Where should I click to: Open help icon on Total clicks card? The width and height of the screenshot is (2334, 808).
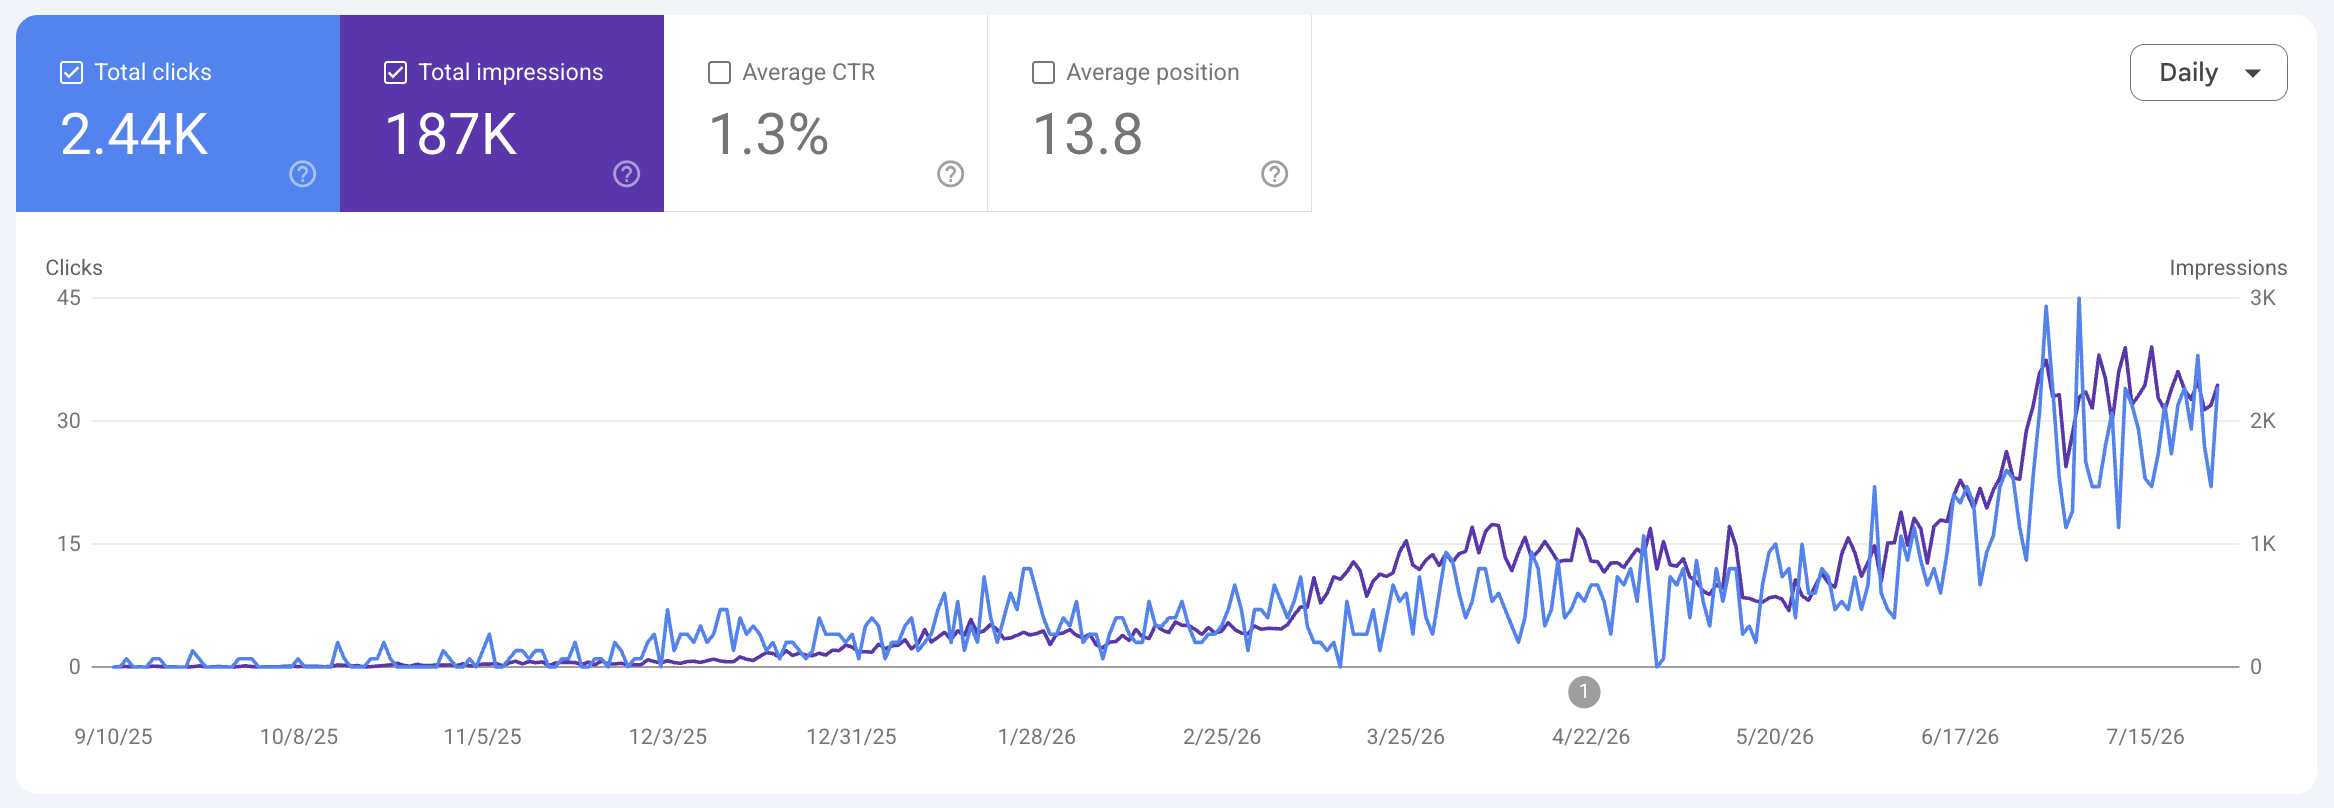[x=303, y=174]
